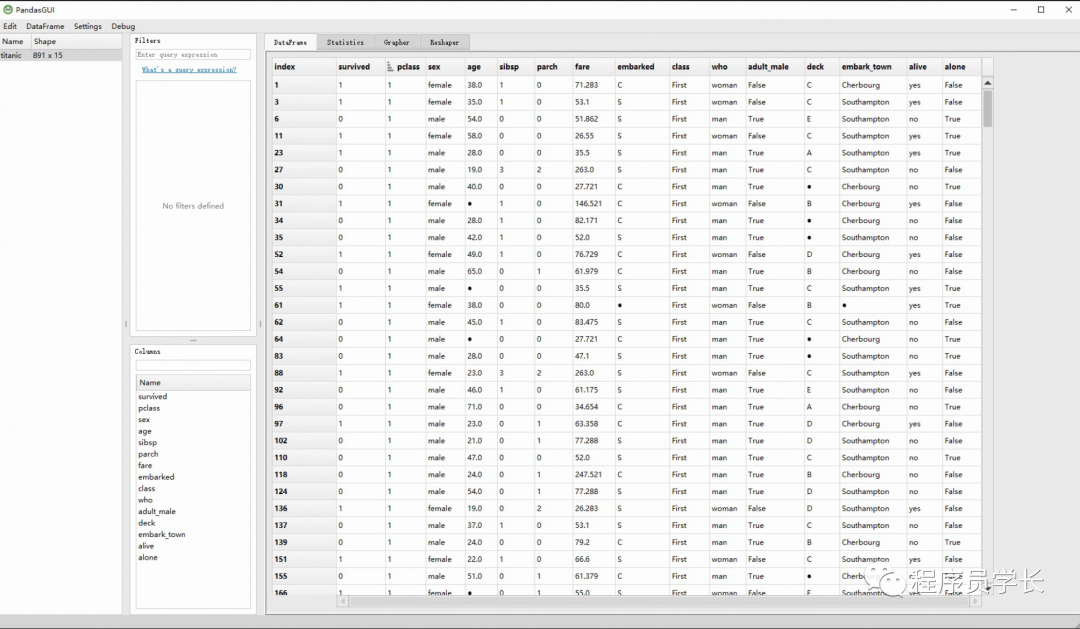This screenshot has width=1080, height=629.
Task: Click the 'alone' table column header
Action: coord(961,67)
